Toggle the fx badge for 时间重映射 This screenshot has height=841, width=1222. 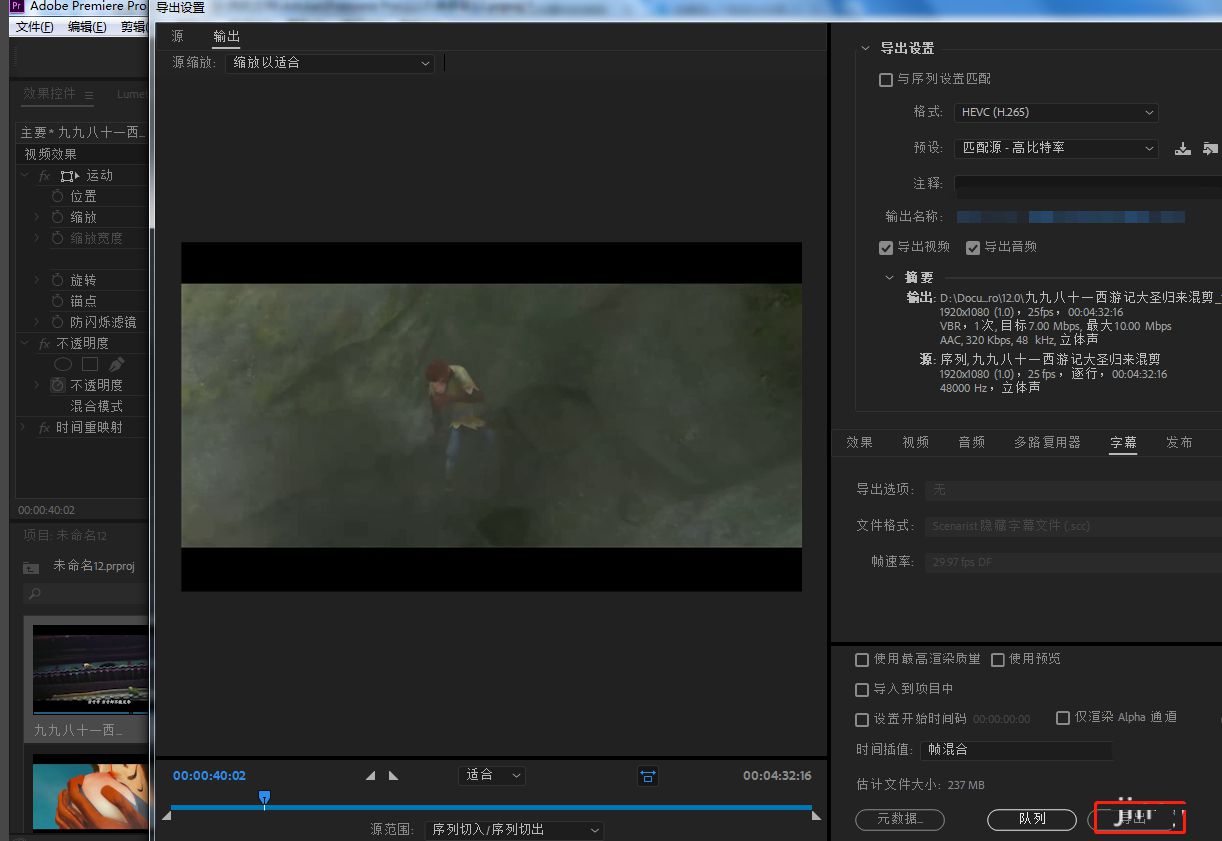click(x=45, y=427)
